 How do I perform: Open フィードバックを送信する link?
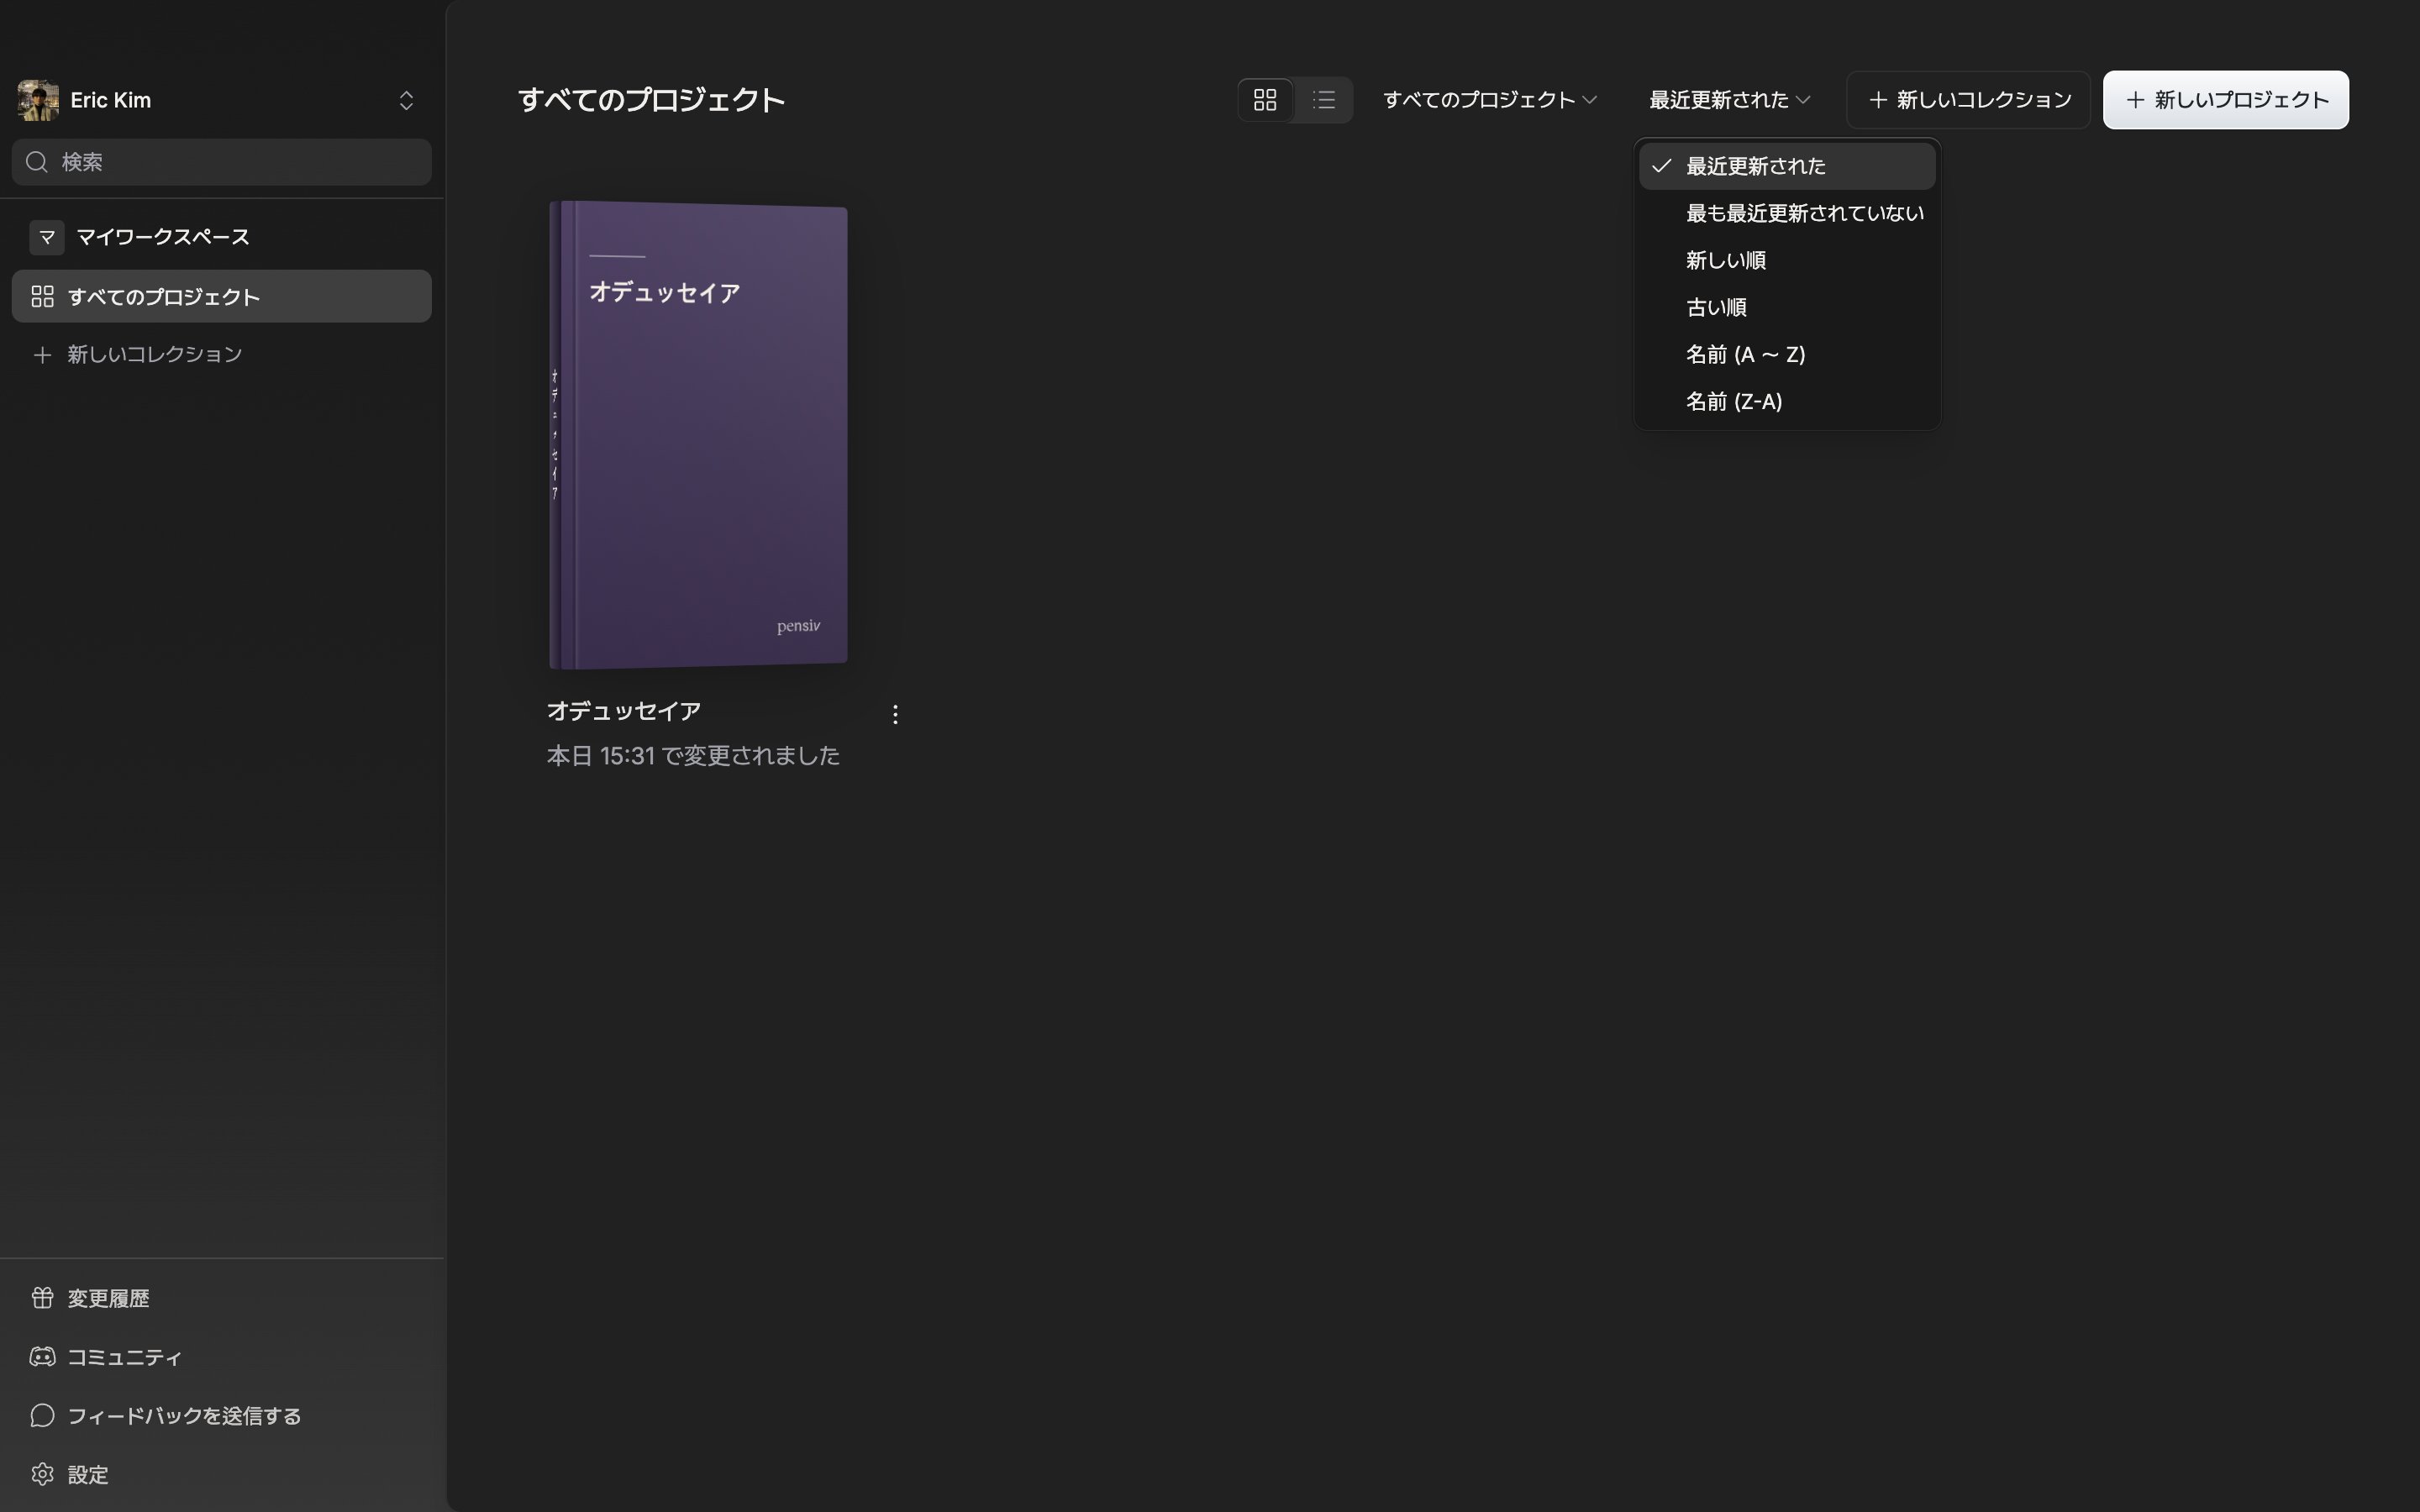tap(184, 1416)
